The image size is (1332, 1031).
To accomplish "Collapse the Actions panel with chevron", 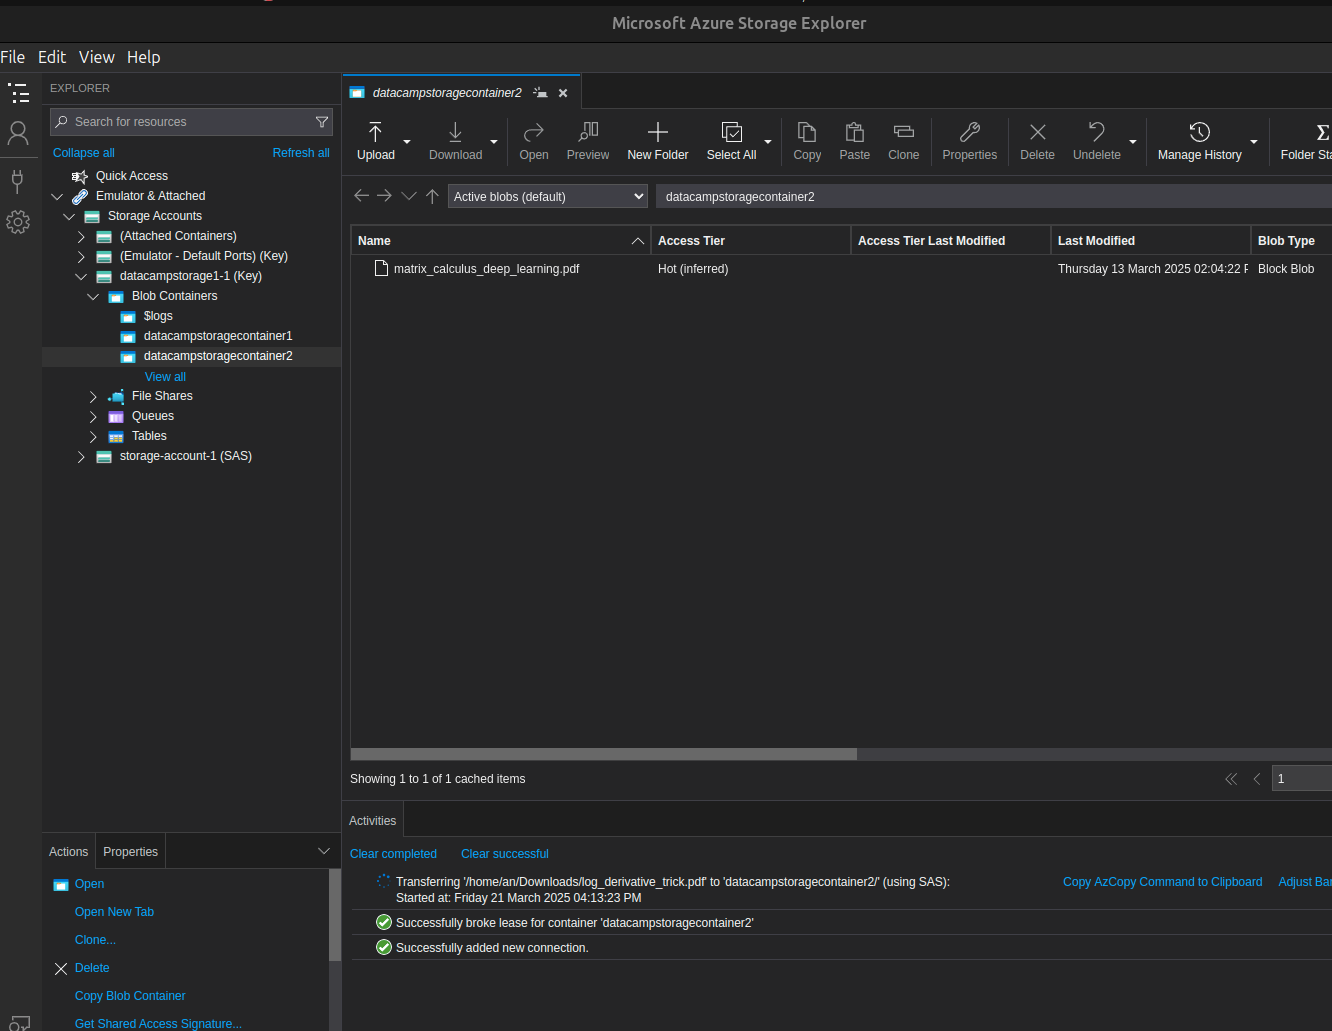I will [x=324, y=851].
